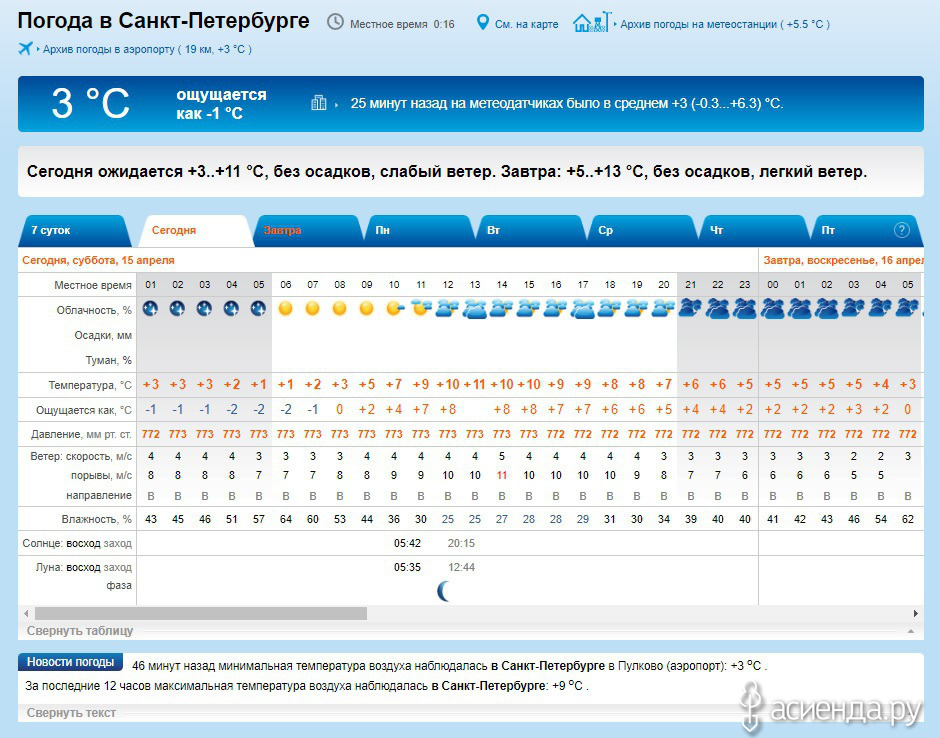Click the scrollbar right arrow

pos(915,613)
